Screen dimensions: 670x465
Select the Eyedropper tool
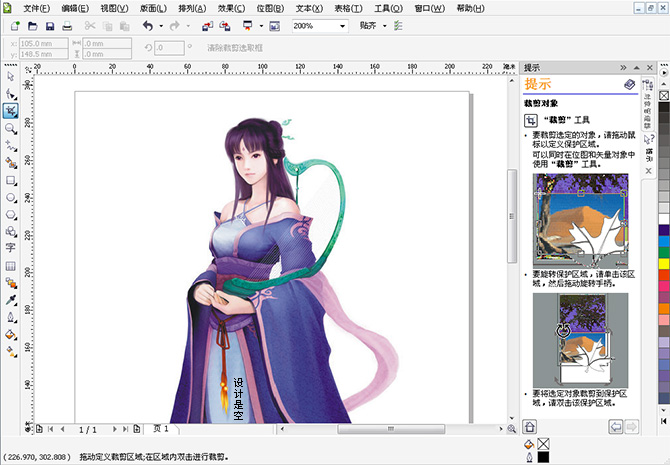[x=10, y=300]
